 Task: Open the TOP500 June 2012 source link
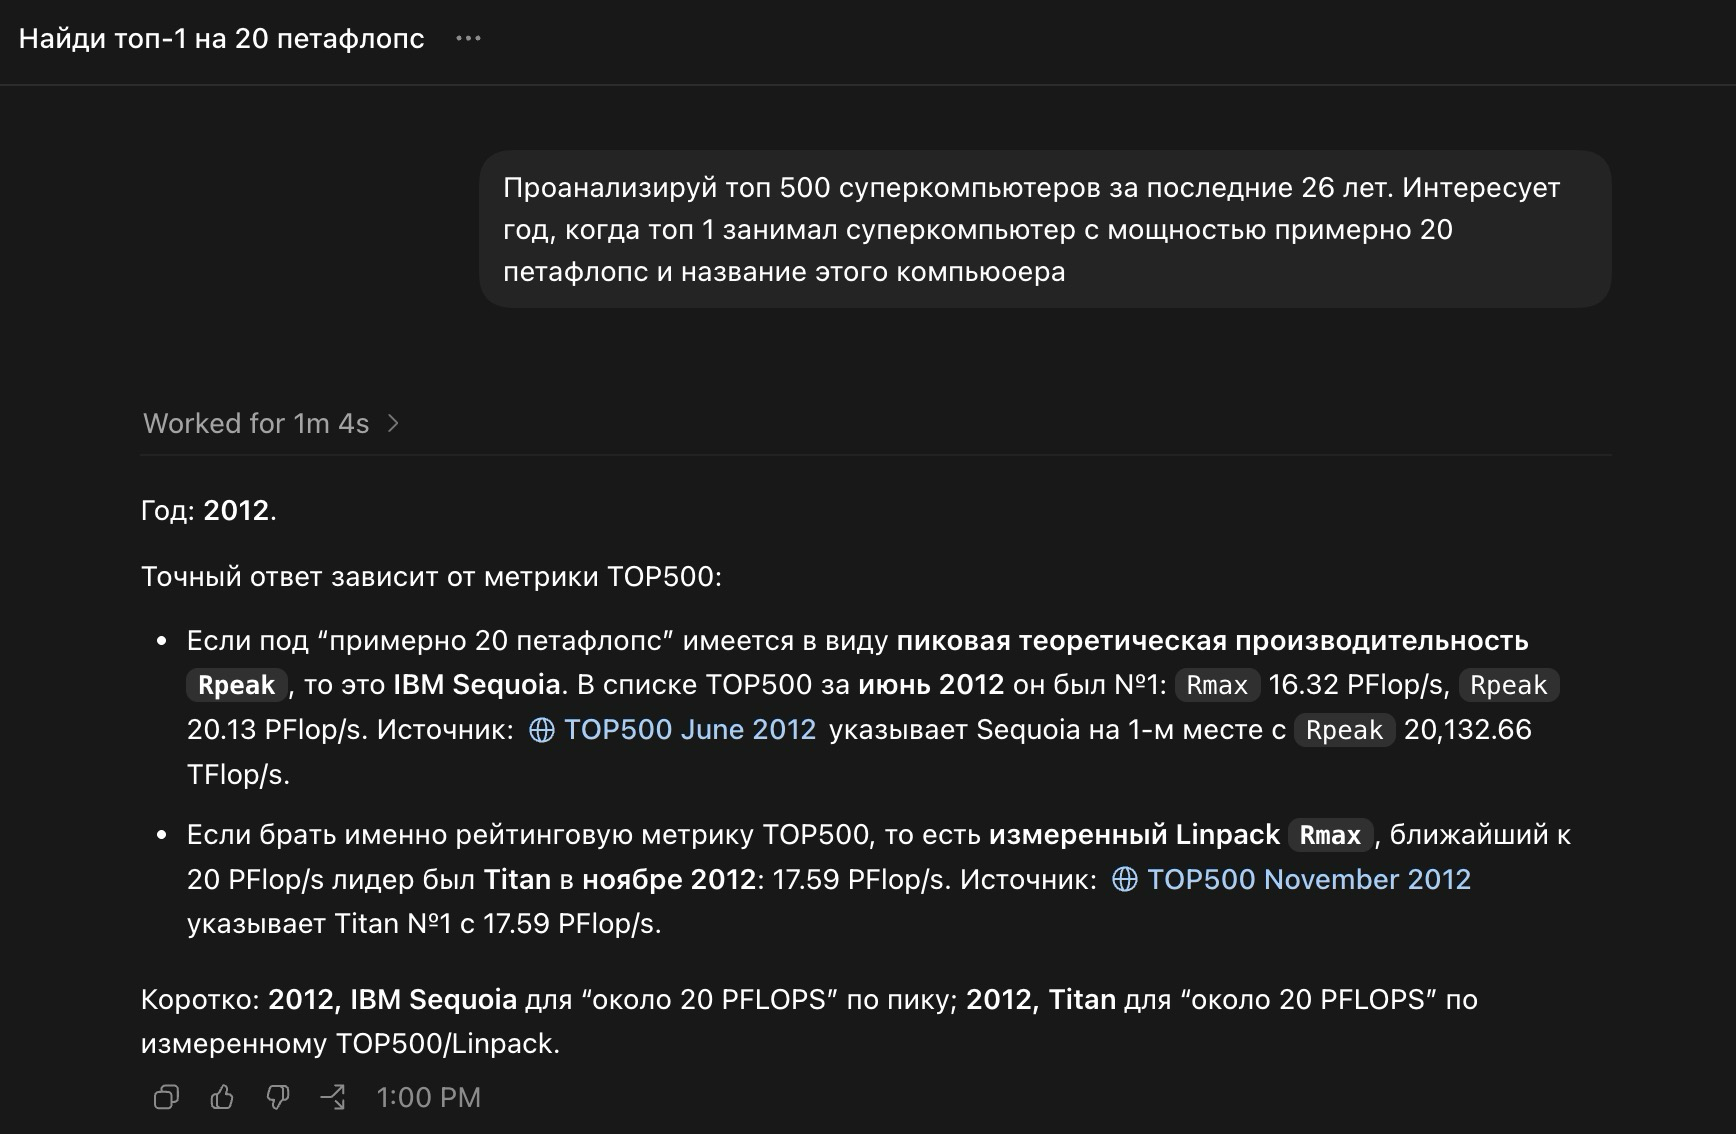coord(690,730)
